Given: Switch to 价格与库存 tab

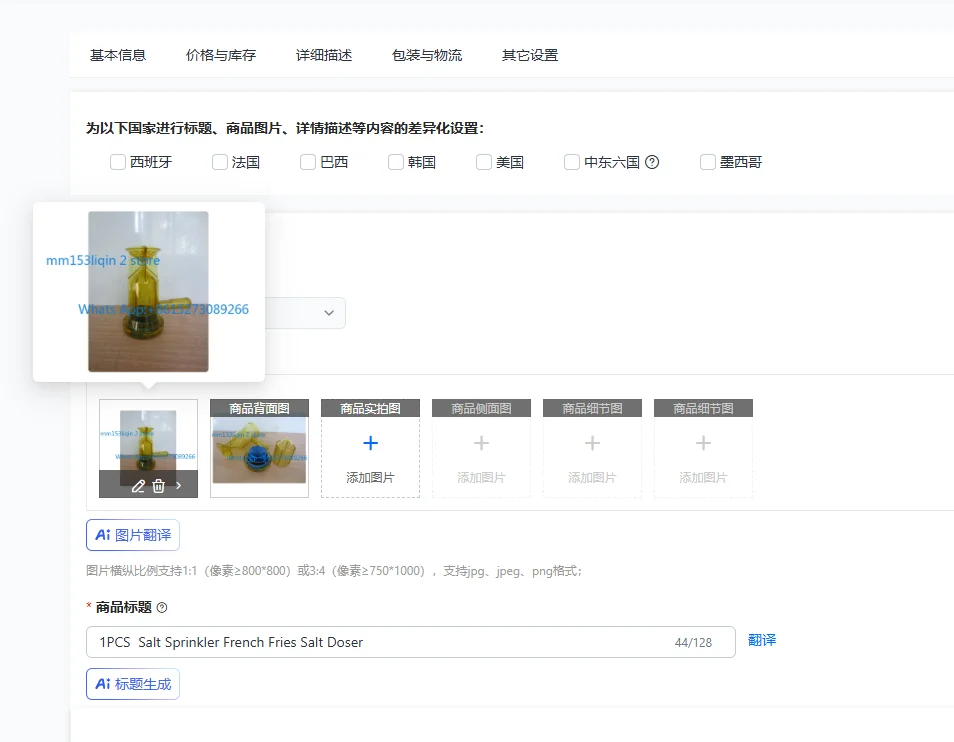Looking at the screenshot, I should [221, 55].
